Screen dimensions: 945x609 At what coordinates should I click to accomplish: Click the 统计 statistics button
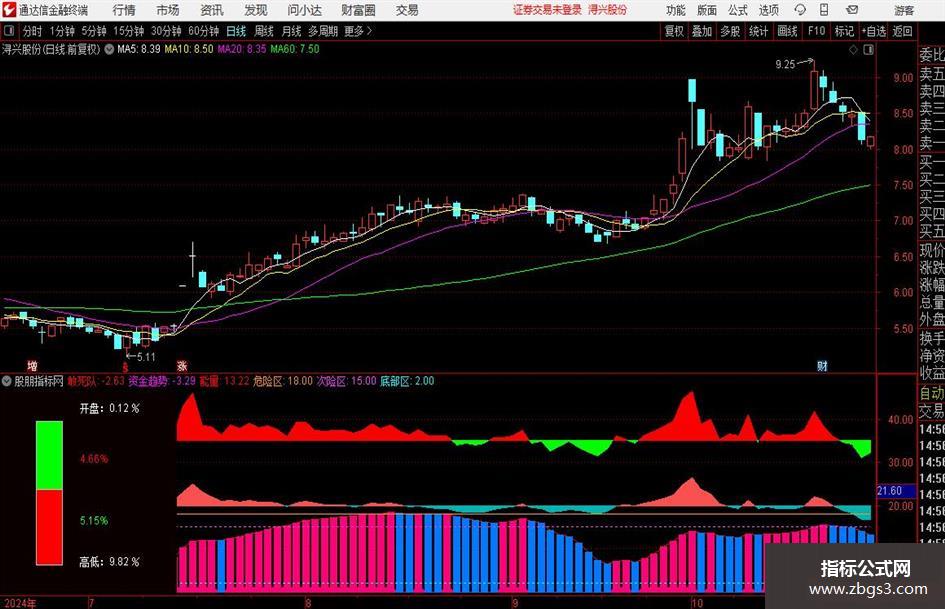758,31
